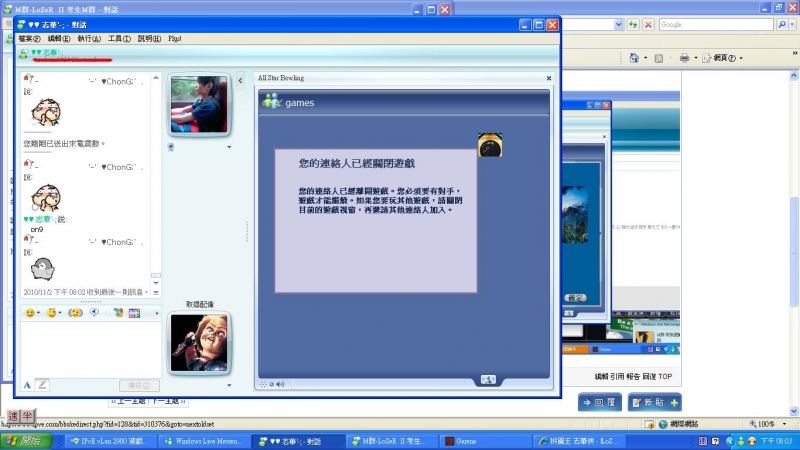Open the 網頁 Page menu in browser
The width and height of the screenshot is (800, 450).
coord(722,58)
